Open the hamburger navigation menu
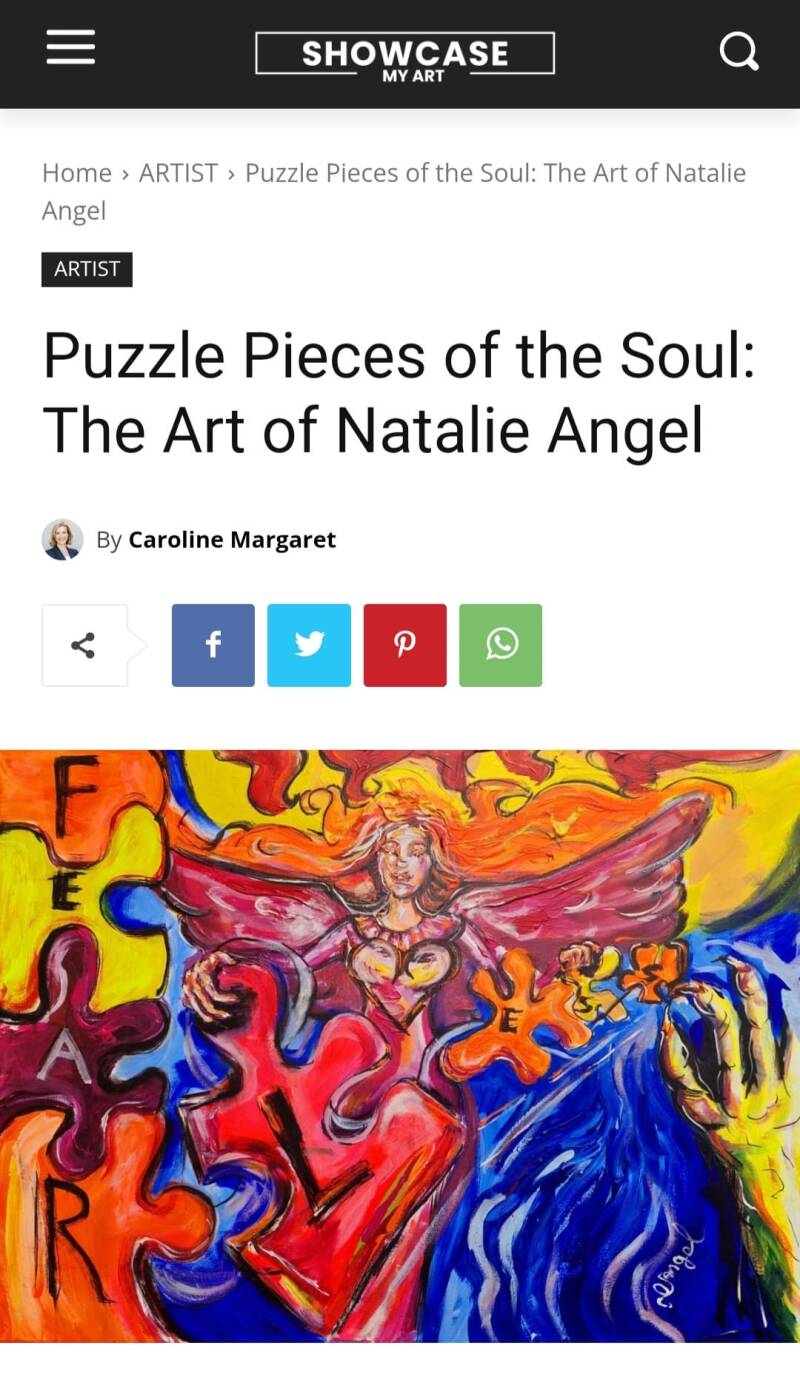 tap(70, 47)
